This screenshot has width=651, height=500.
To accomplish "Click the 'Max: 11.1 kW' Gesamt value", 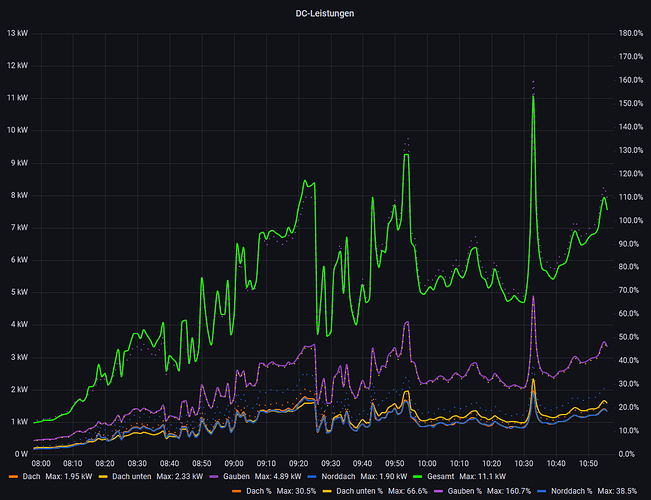I will [x=482, y=476].
